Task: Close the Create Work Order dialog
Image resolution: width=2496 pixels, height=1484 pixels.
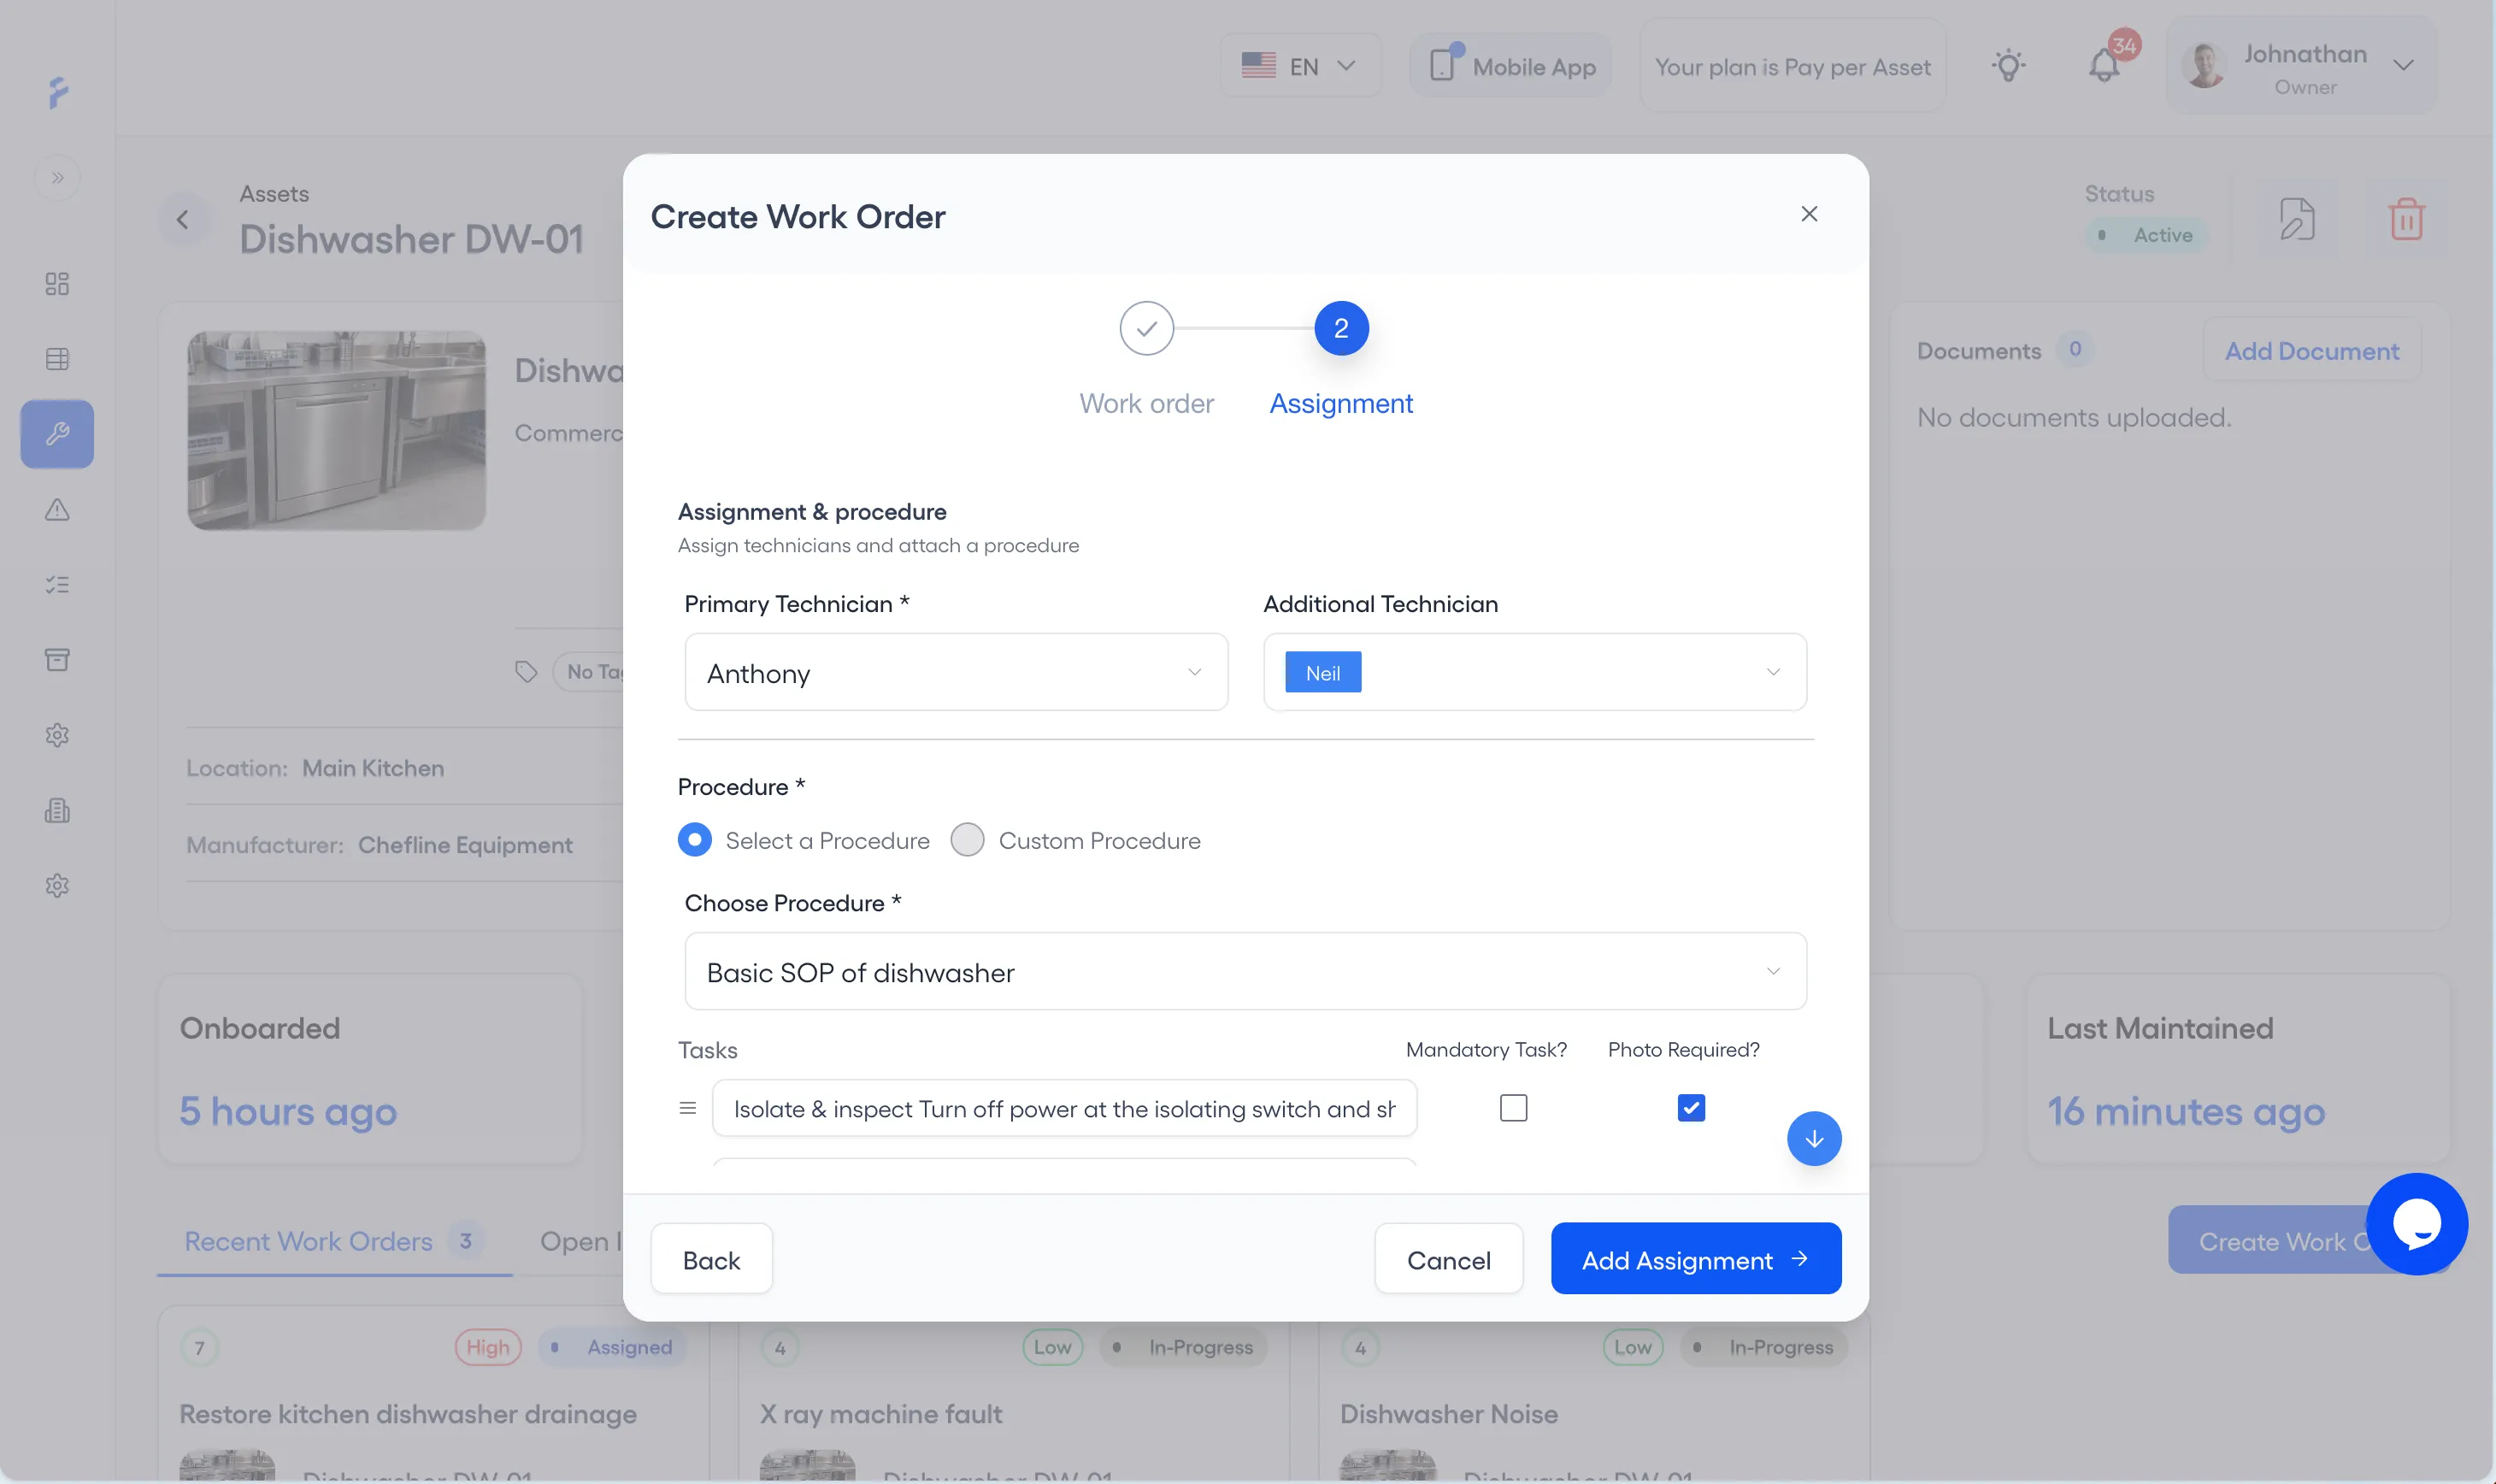Action: (x=1809, y=214)
